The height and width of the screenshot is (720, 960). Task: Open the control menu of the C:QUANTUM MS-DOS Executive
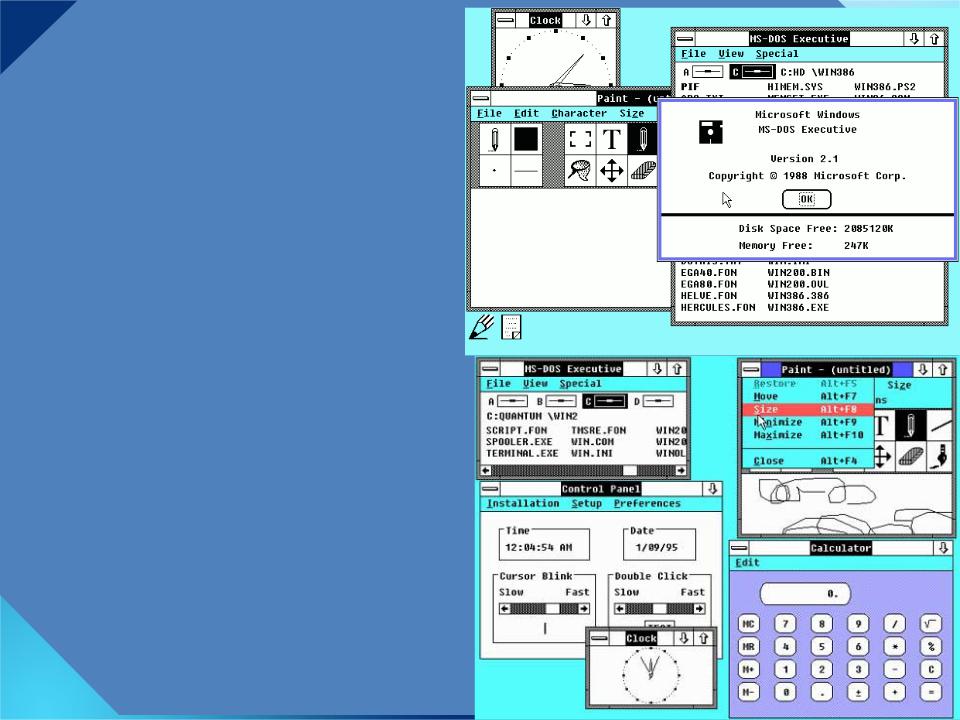pos(489,369)
